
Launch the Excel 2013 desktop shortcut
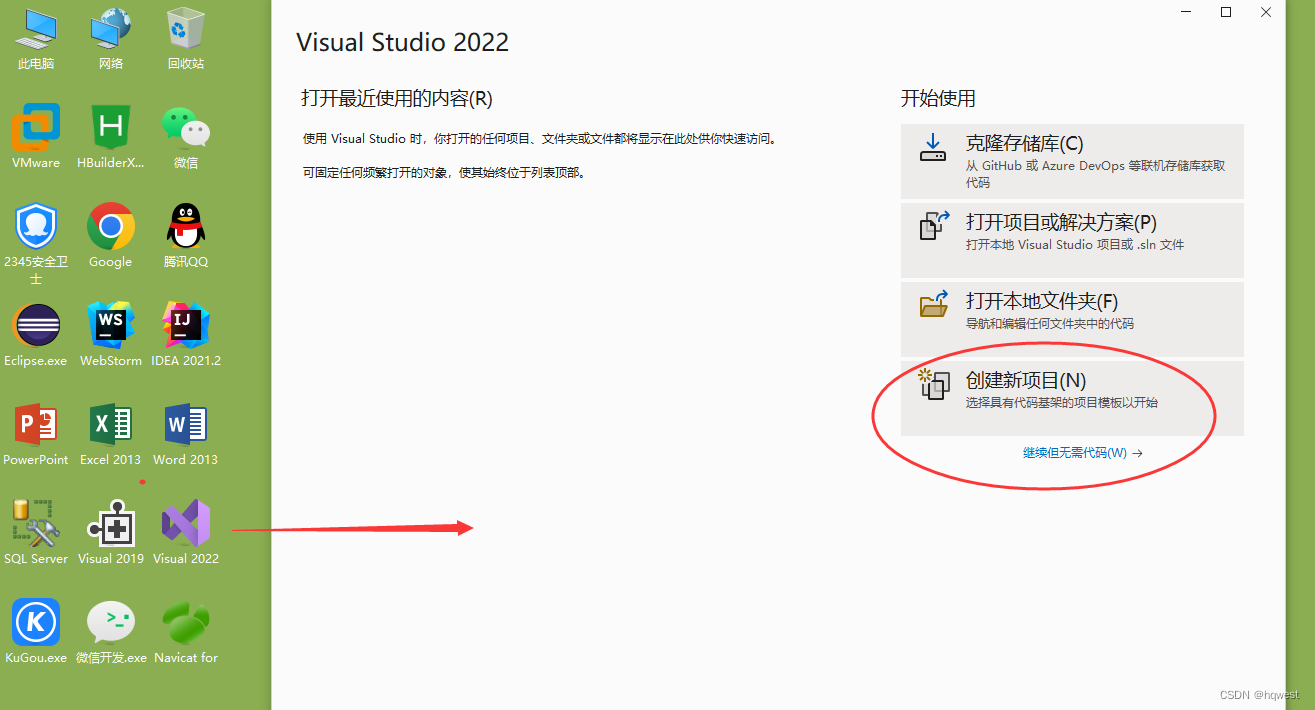[111, 434]
